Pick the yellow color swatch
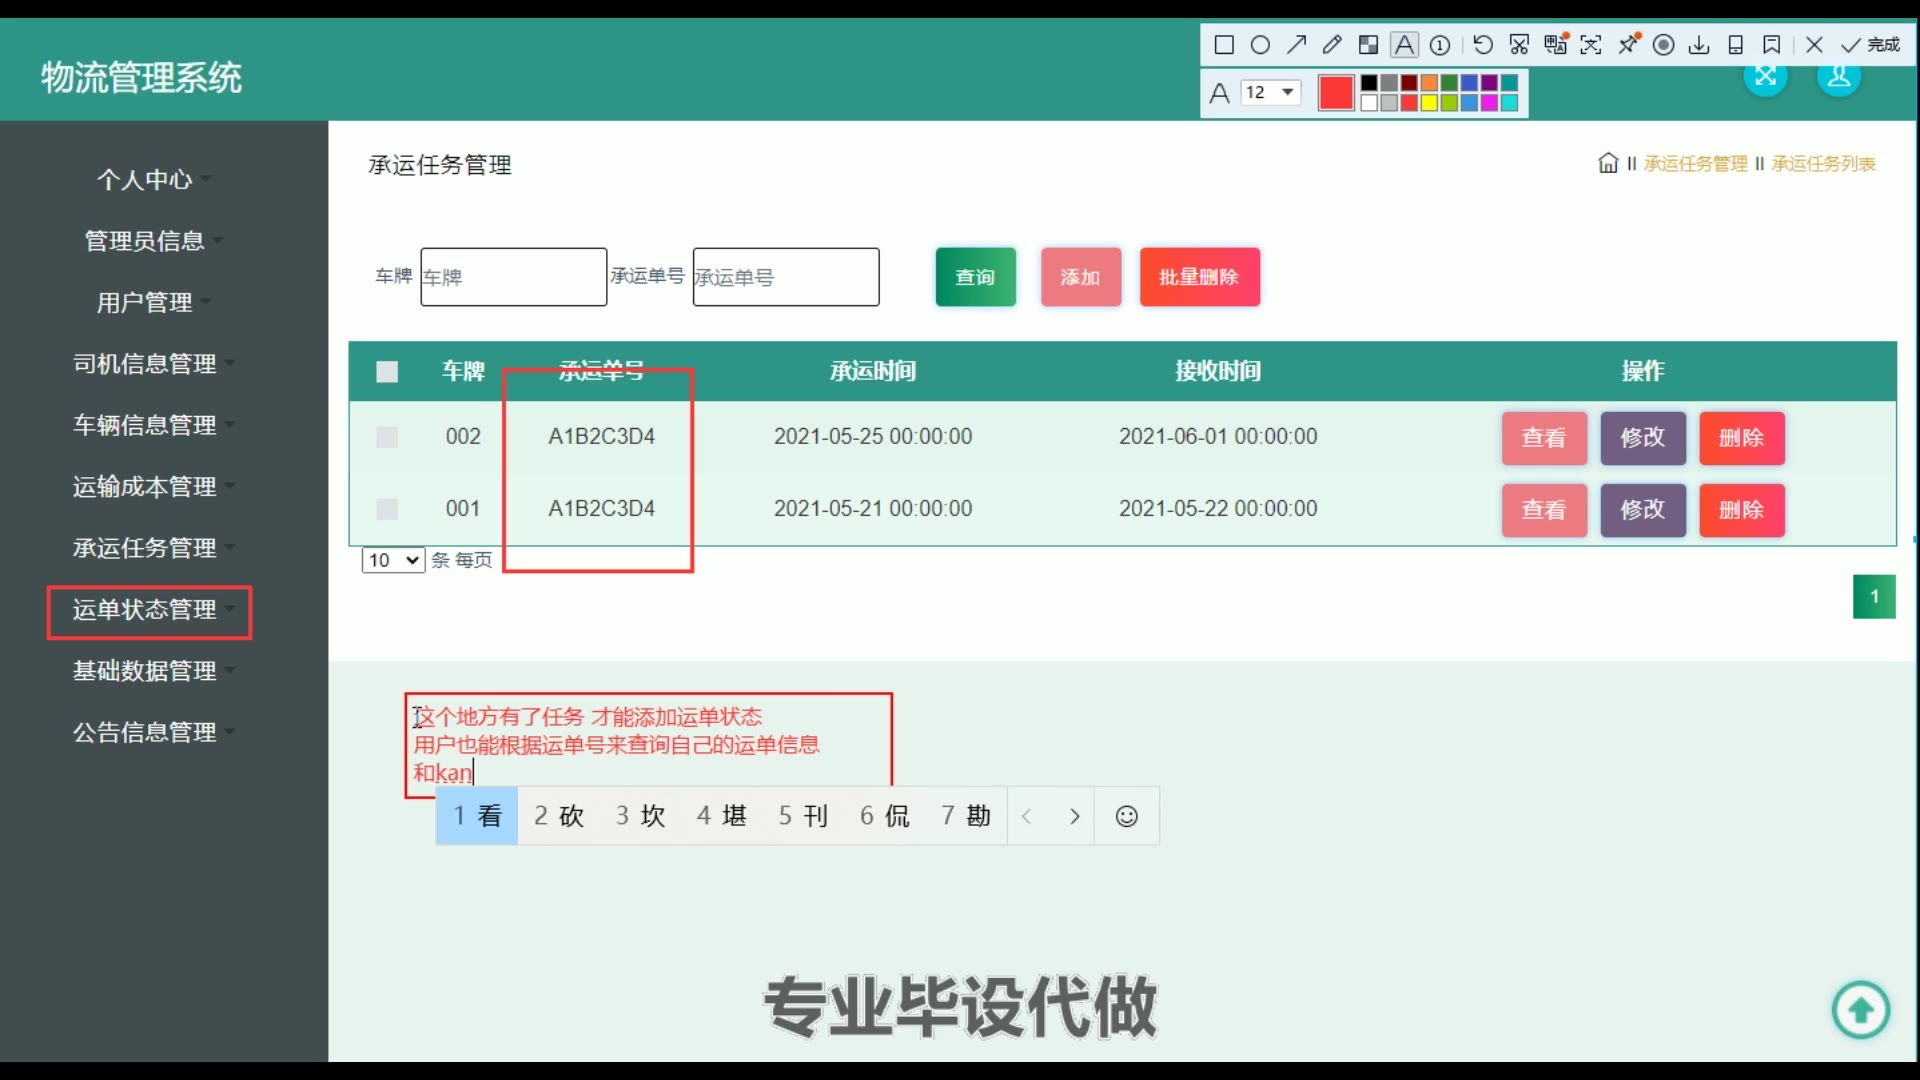The height and width of the screenshot is (1080, 1920). click(1429, 103)
